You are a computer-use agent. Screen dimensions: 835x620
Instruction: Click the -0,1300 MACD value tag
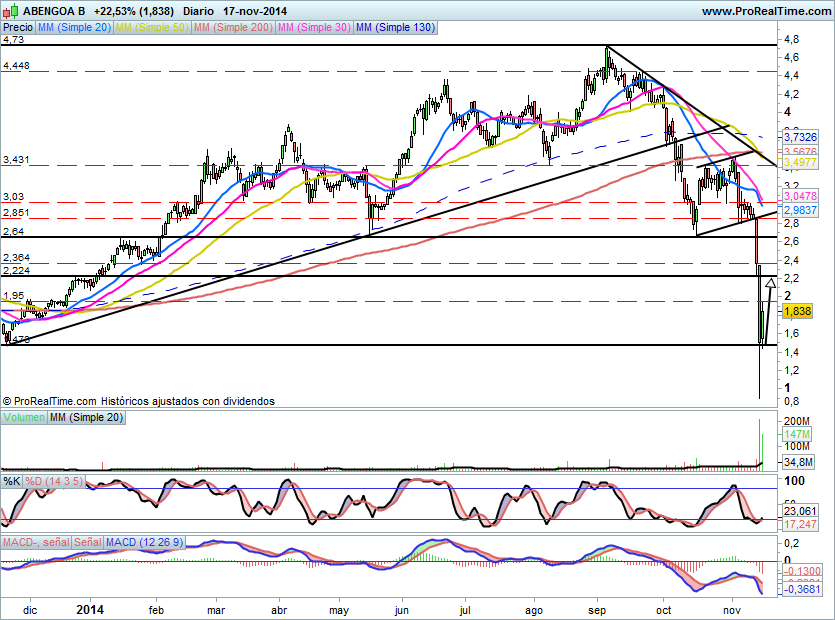(801, 571)
